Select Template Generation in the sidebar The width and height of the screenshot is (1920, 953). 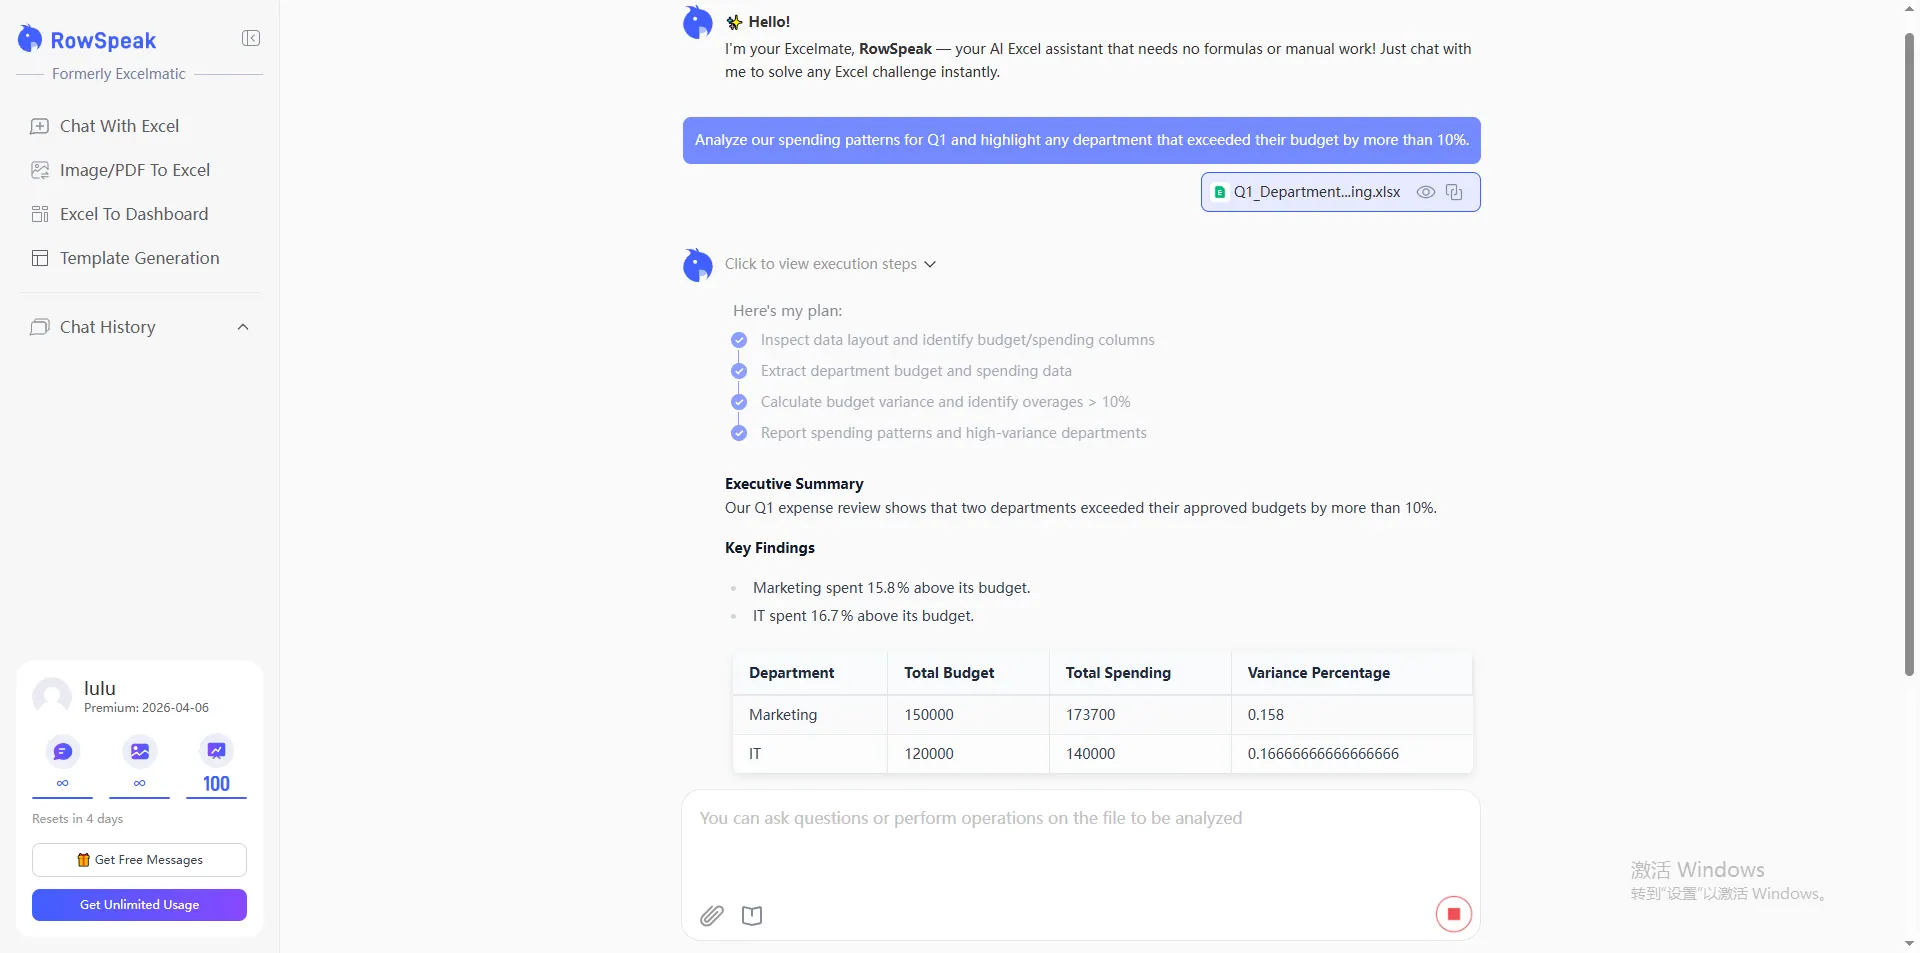click(x=139, y=258)
